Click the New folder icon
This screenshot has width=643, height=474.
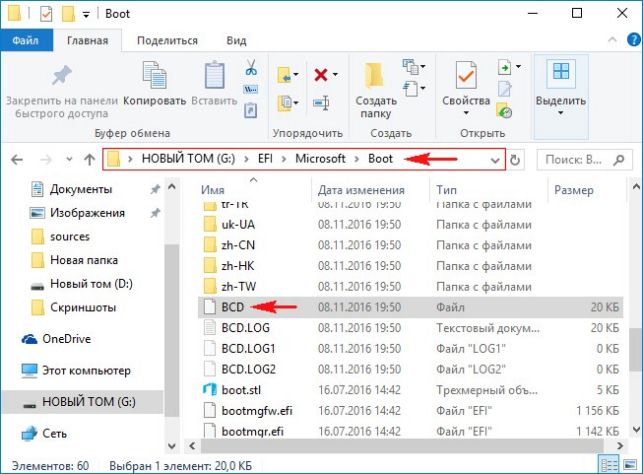point(374,75)
